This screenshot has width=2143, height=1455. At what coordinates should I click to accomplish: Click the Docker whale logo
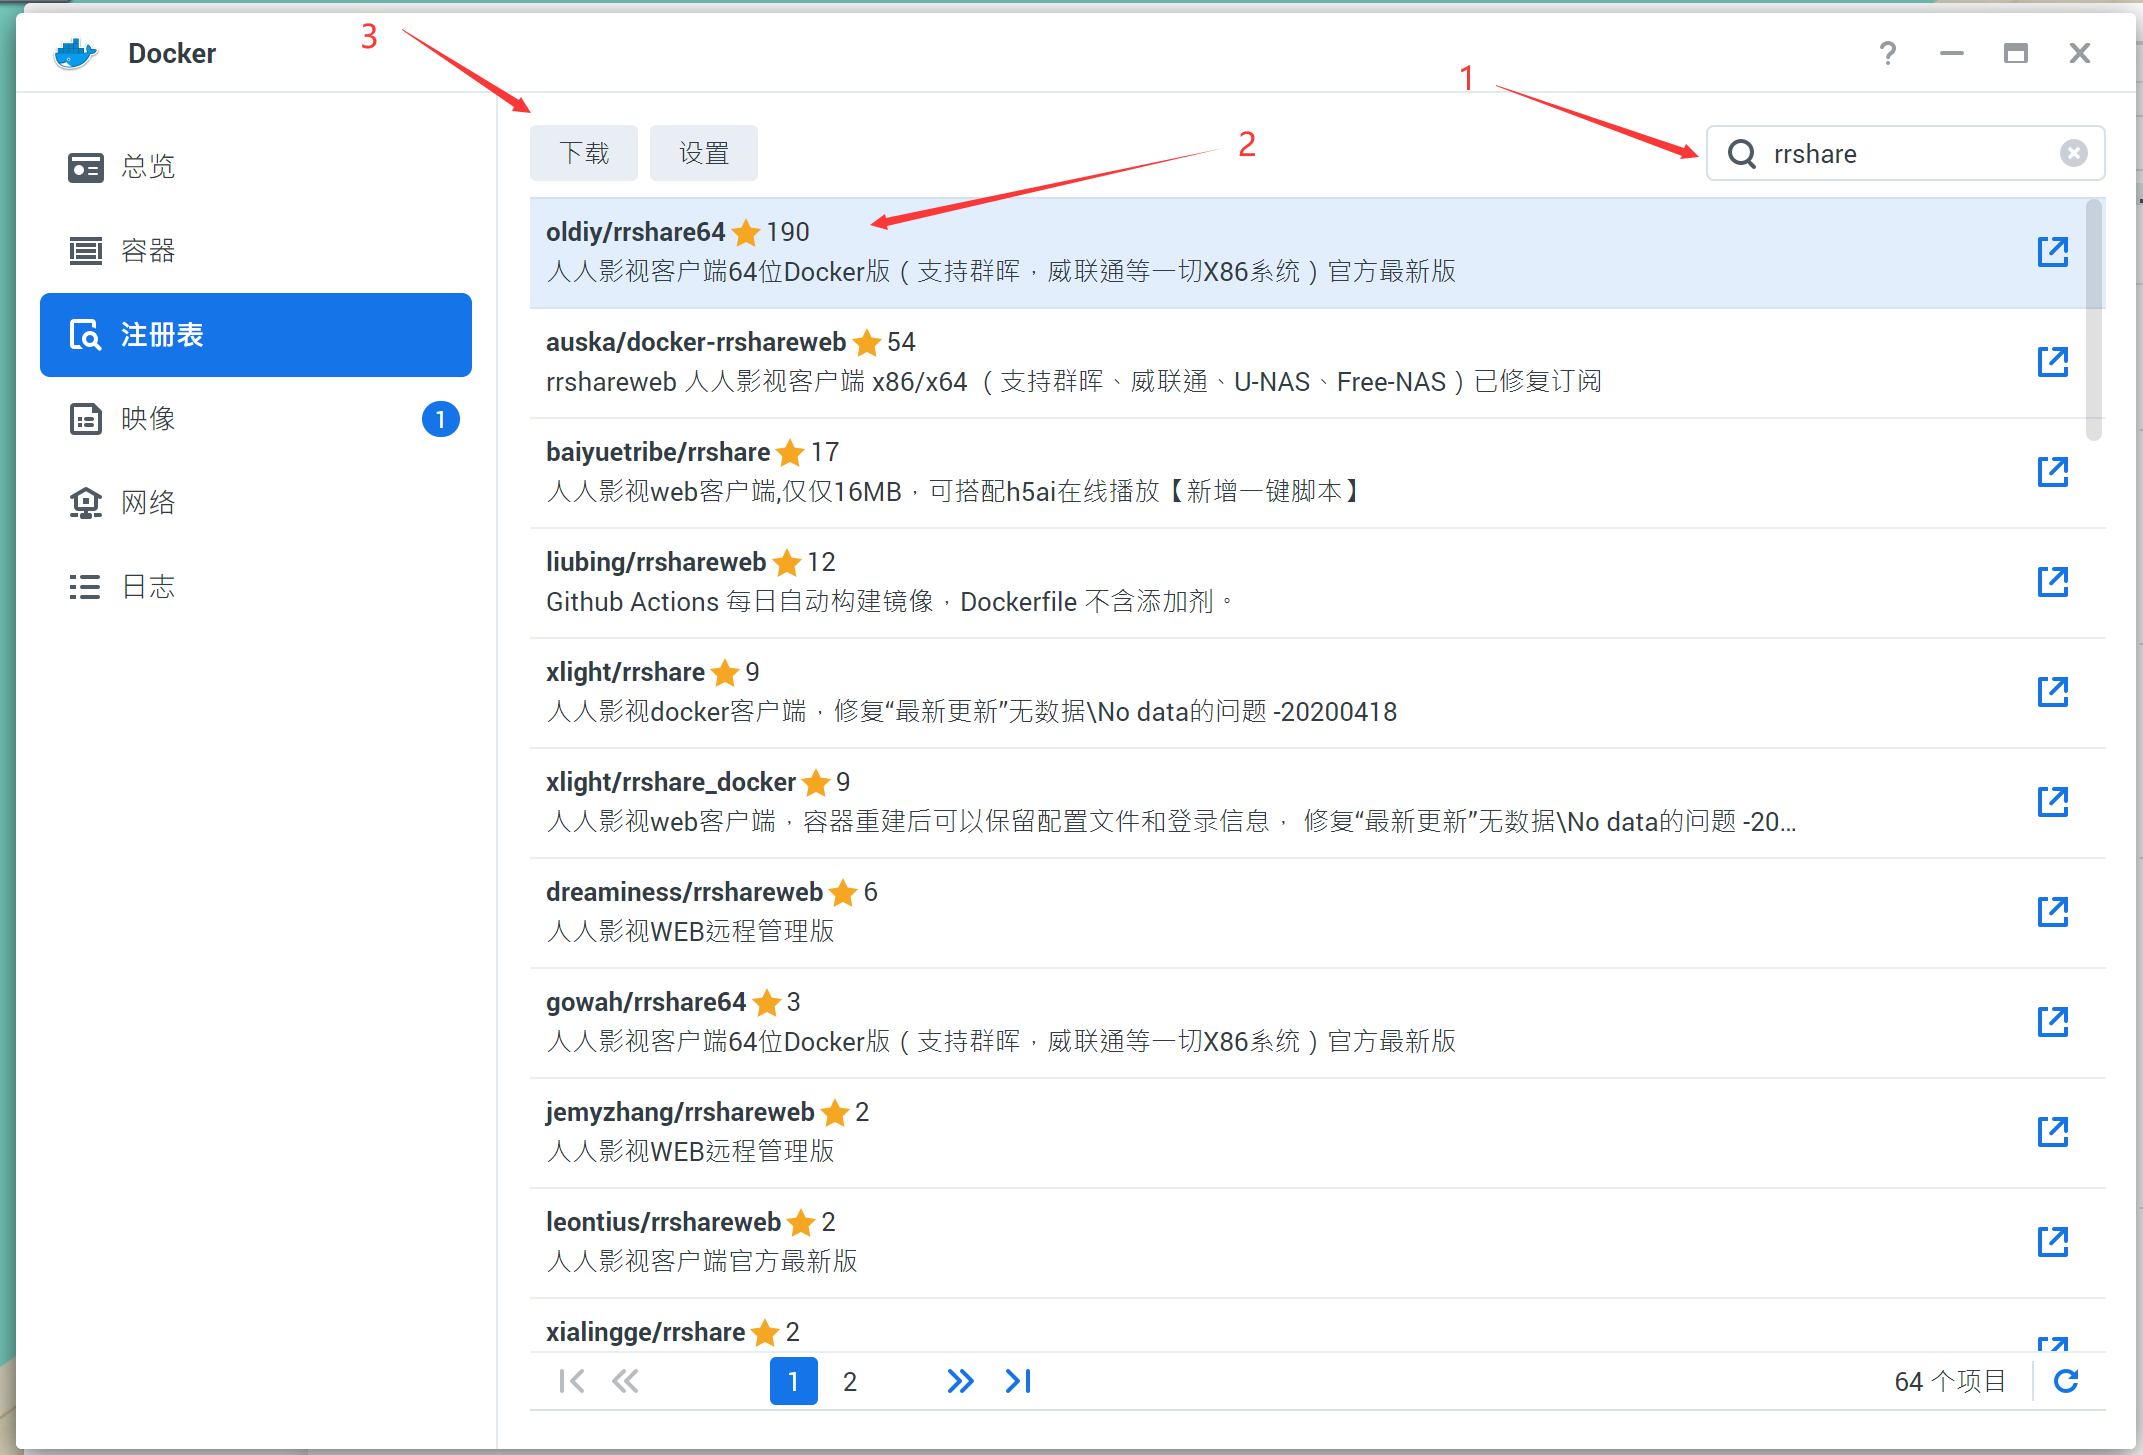[75, 53]
